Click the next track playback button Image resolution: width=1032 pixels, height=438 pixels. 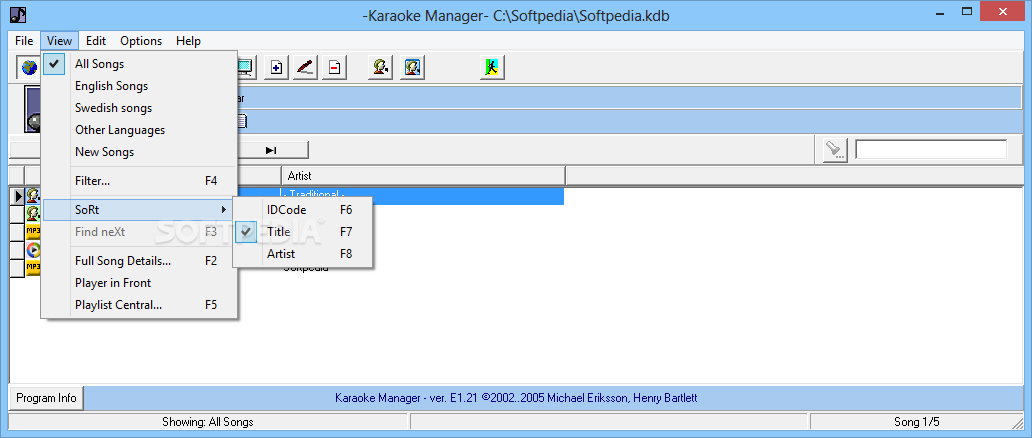[271, 150]
